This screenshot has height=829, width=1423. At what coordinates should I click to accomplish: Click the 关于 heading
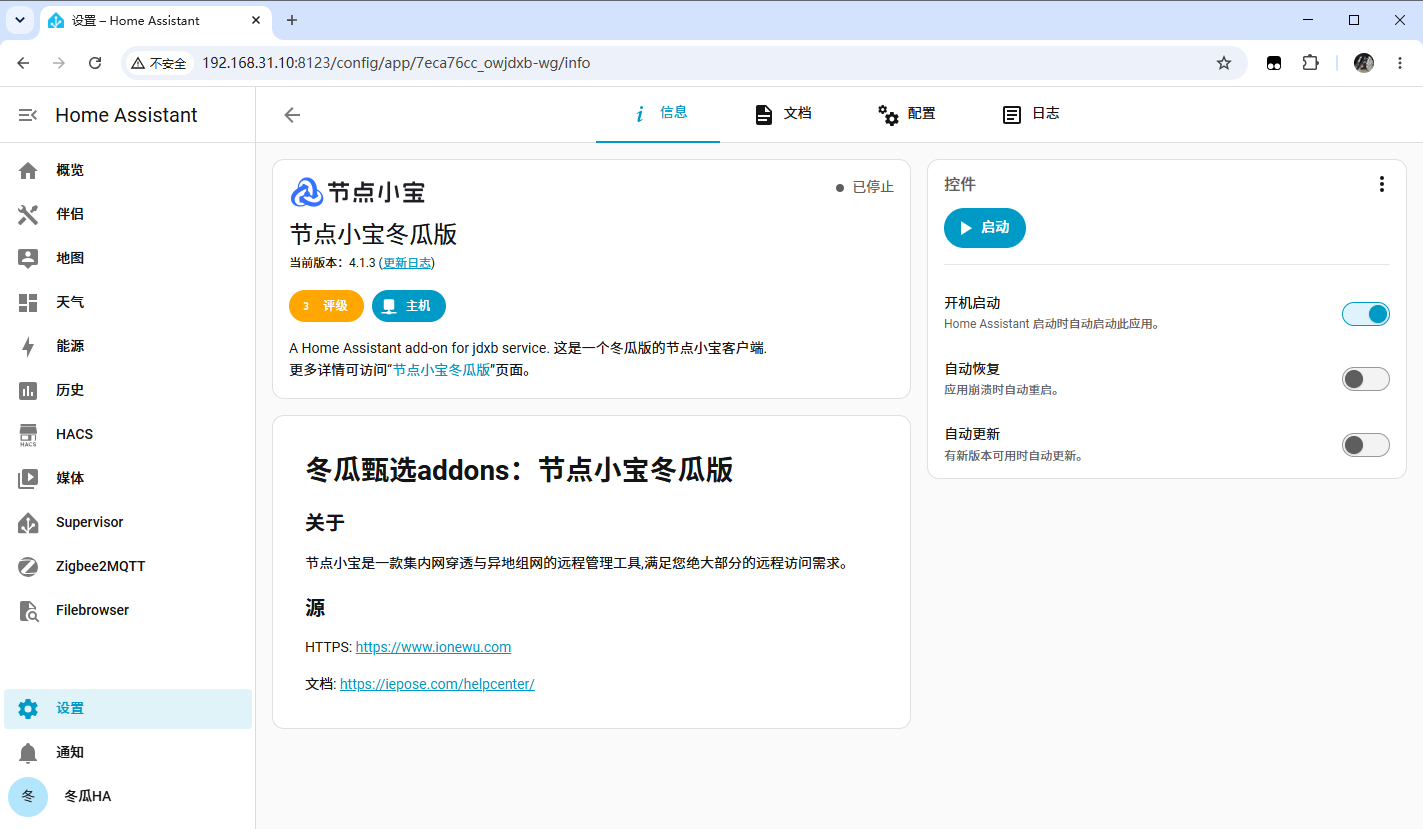point(325,523)
